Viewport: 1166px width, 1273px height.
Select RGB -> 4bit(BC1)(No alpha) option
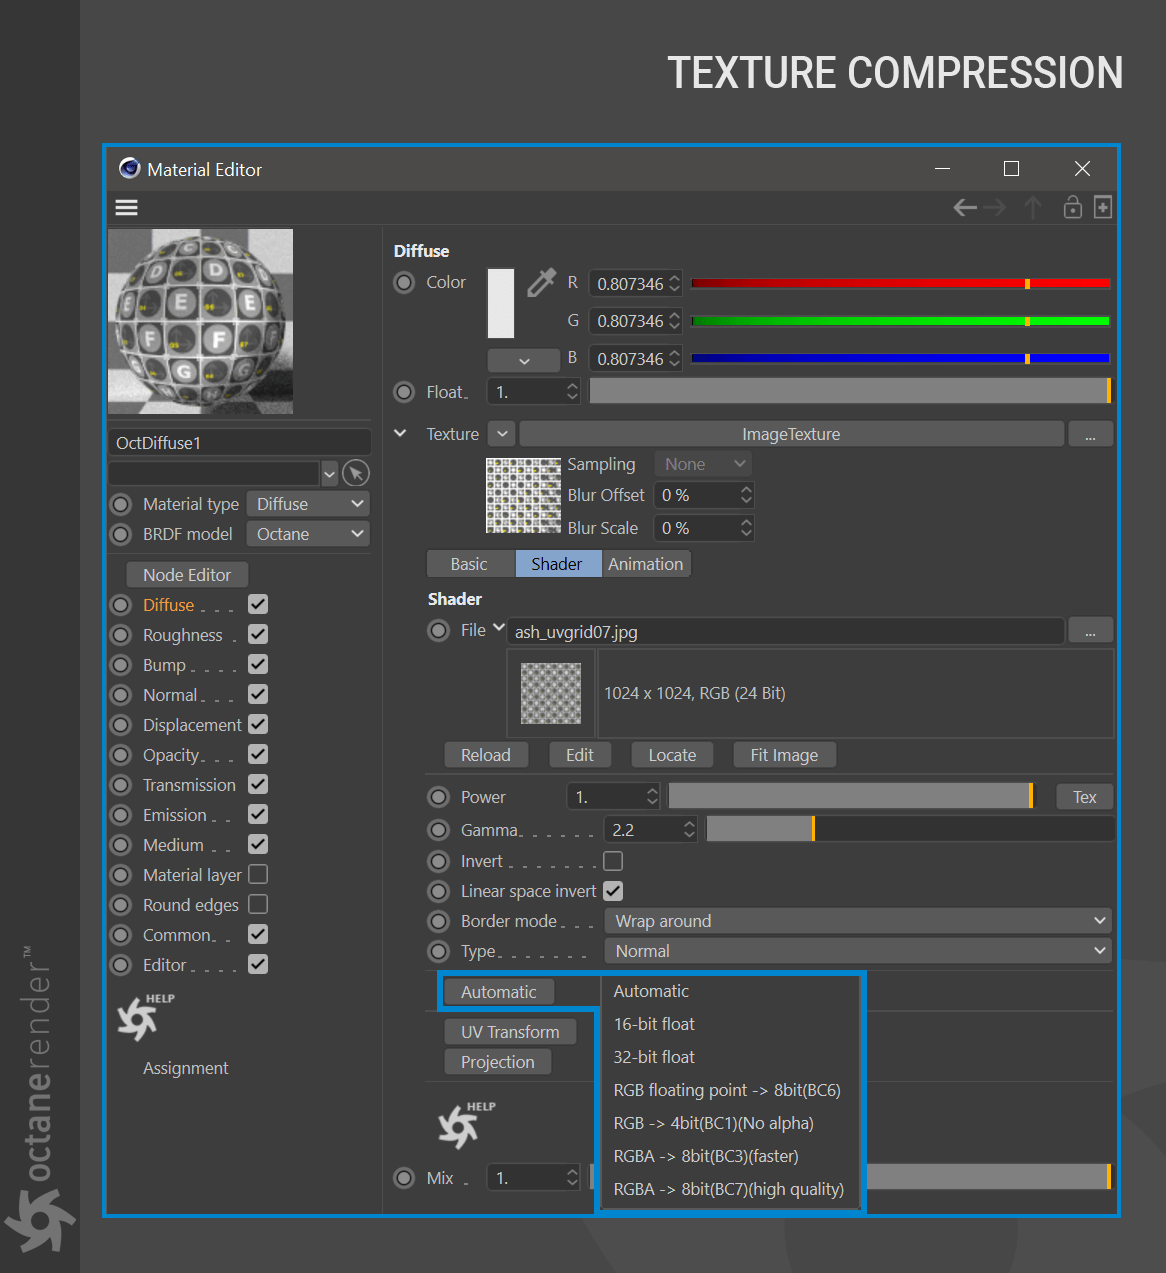pyautogui.click(x=714, y=1123)
